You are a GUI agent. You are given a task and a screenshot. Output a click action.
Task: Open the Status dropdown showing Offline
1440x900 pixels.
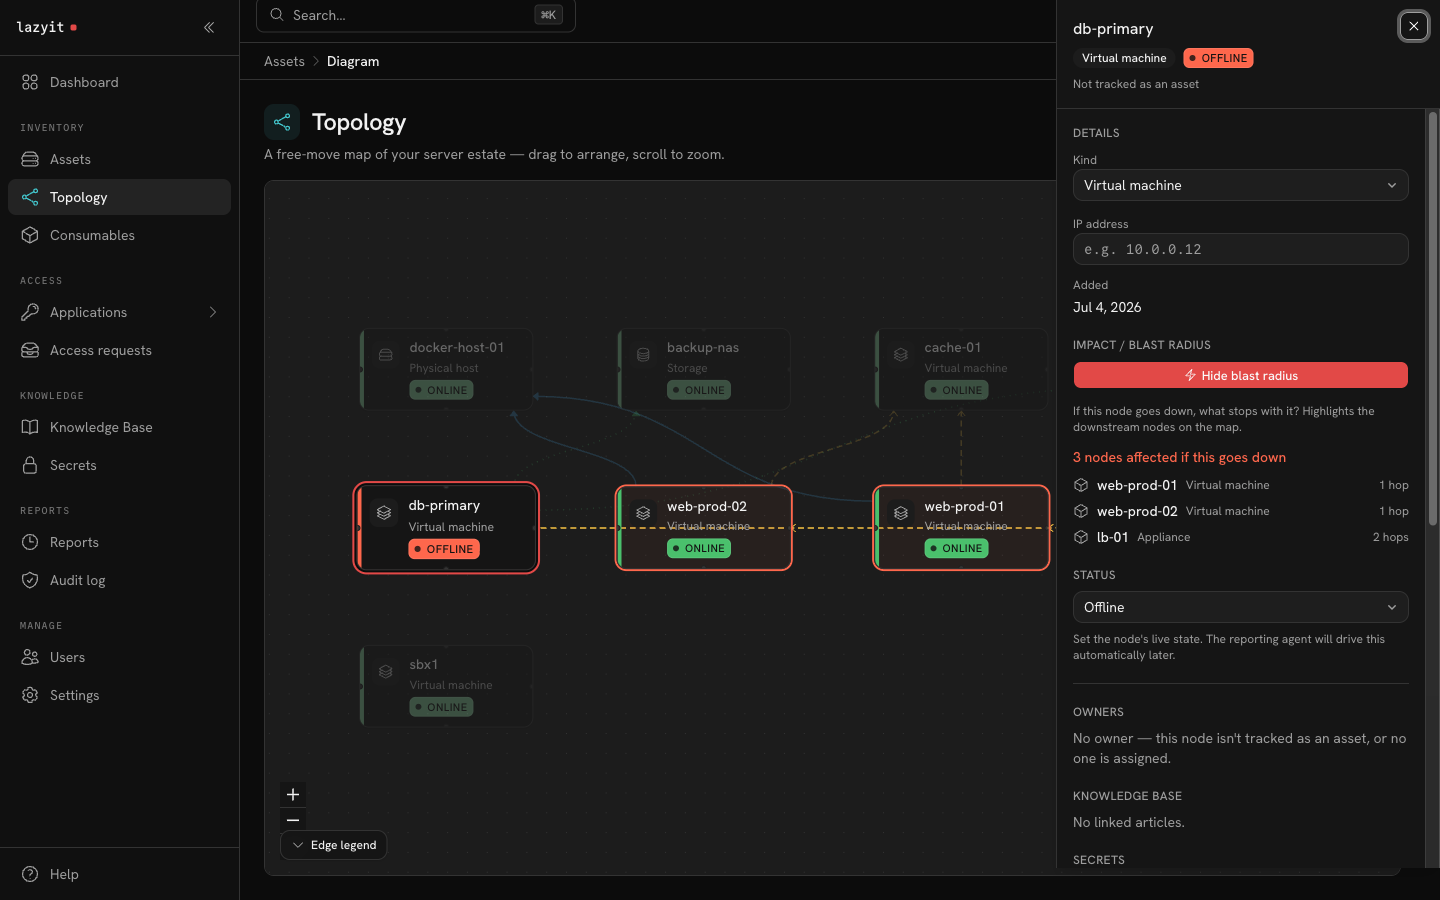click(x=1241, y=607)
